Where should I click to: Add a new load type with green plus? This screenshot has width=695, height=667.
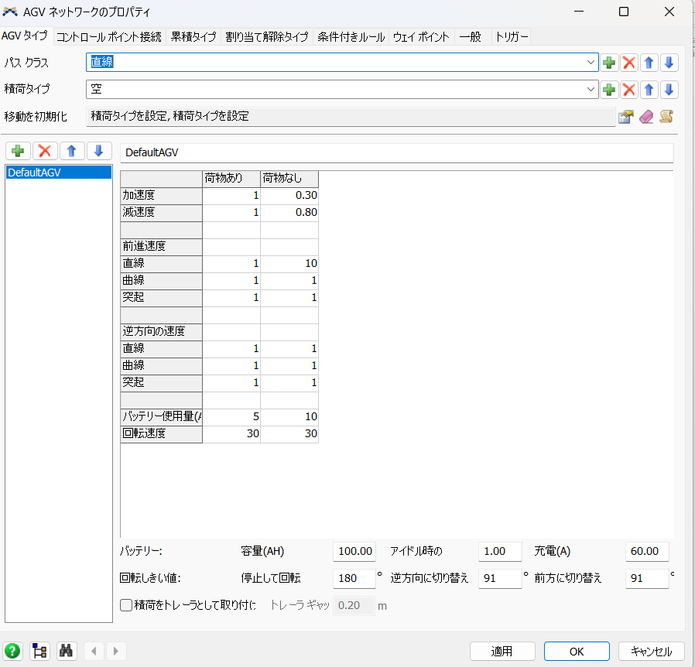click(x=609, y=90)
